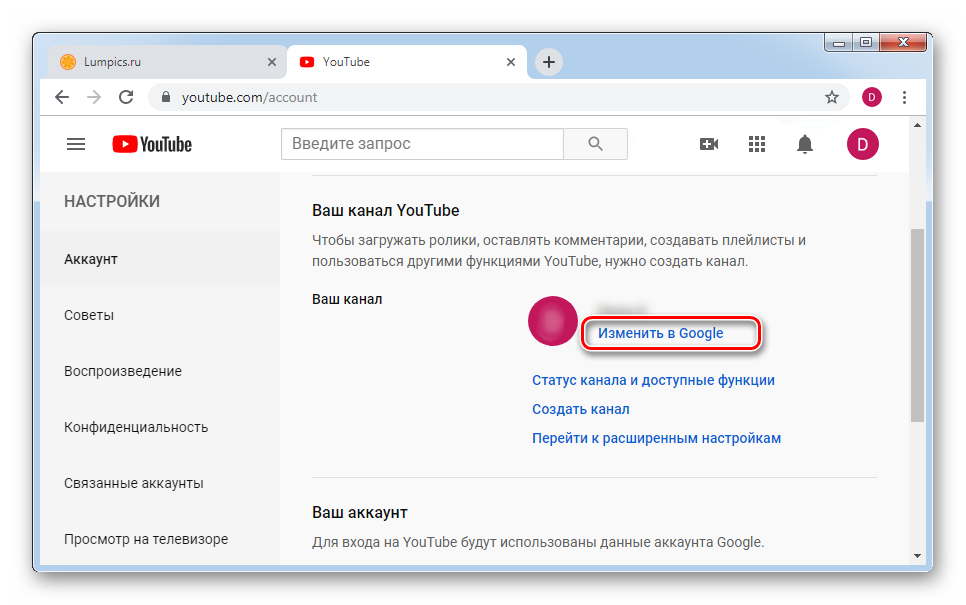Screen dimensions: 966x605
Task: Reload the page
Action: click(x=126, y=97)
